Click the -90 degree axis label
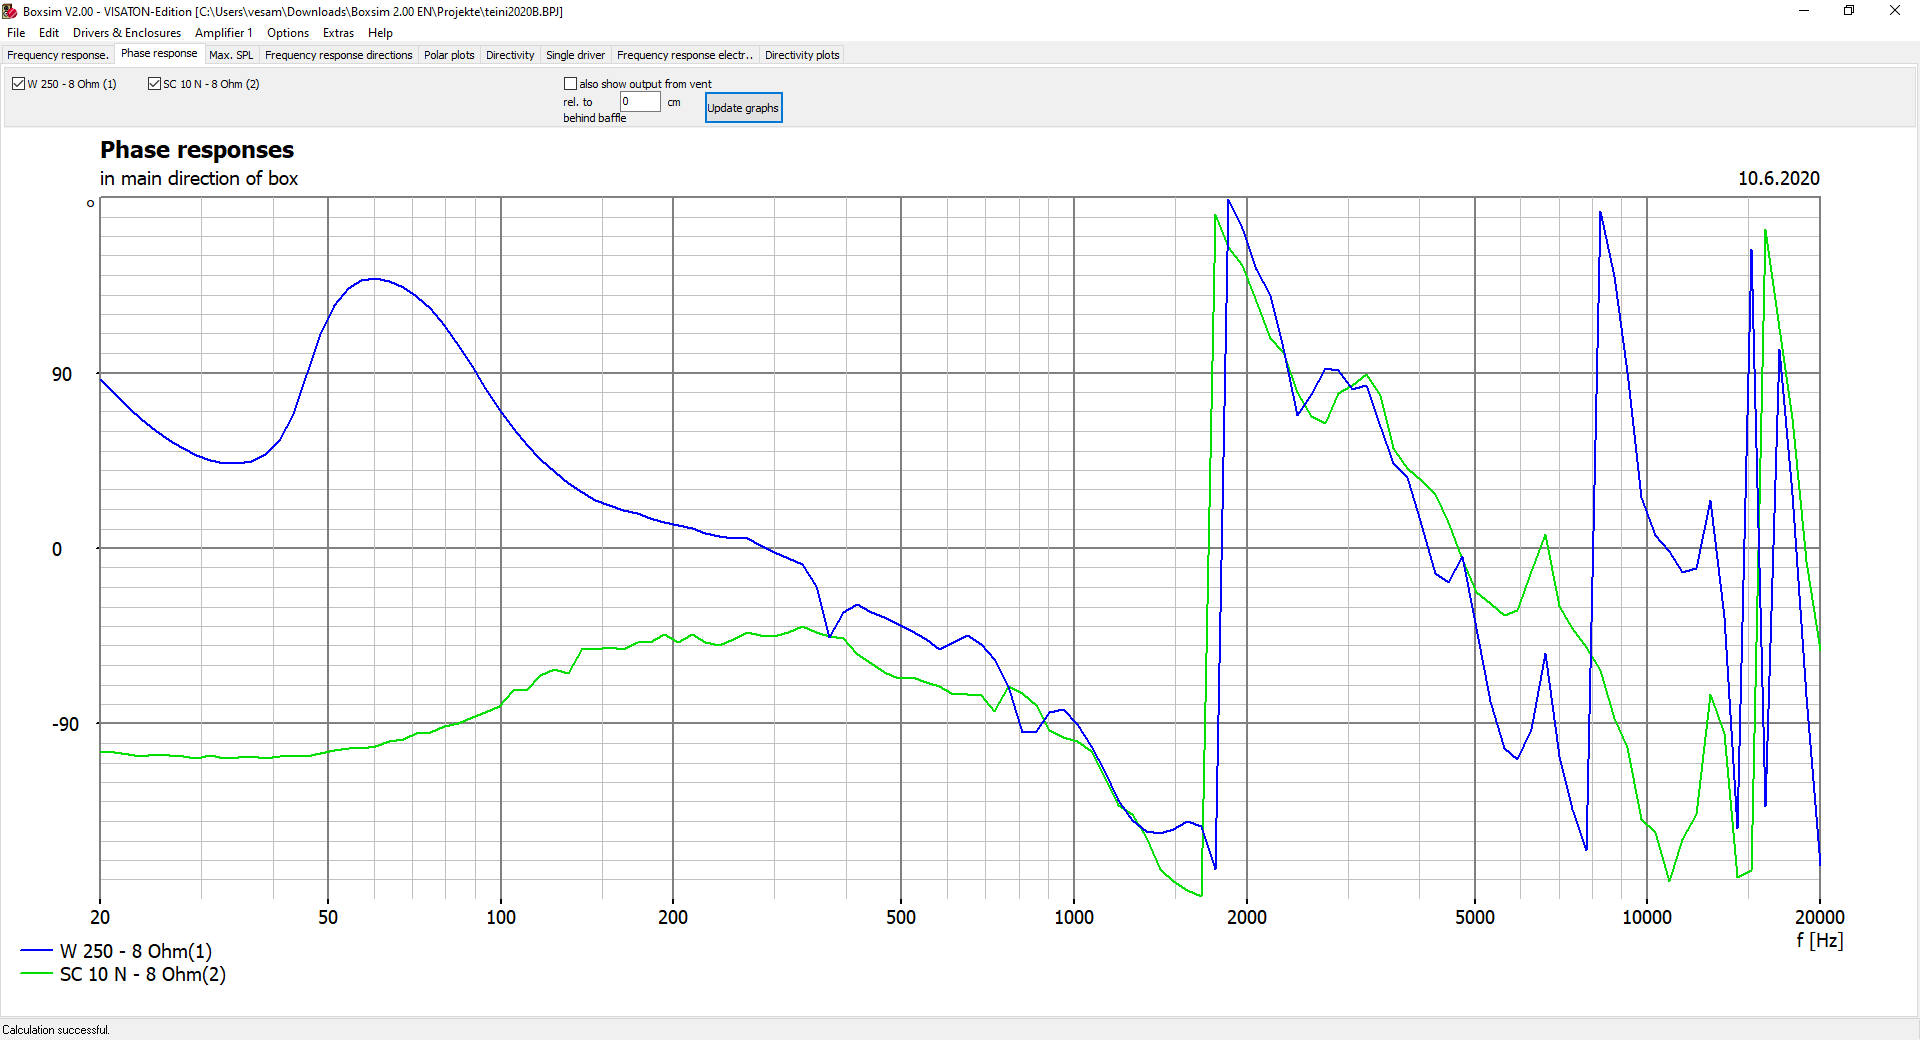1920x1040 pixels. coord(65,724)
